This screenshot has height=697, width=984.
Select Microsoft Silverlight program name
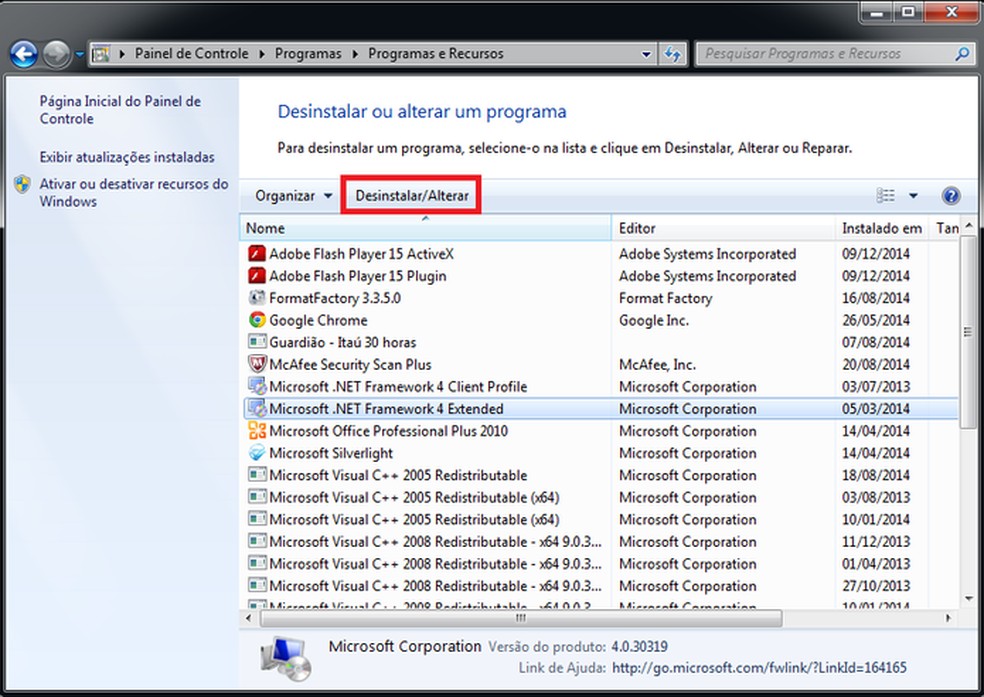[x=331, y=453]
